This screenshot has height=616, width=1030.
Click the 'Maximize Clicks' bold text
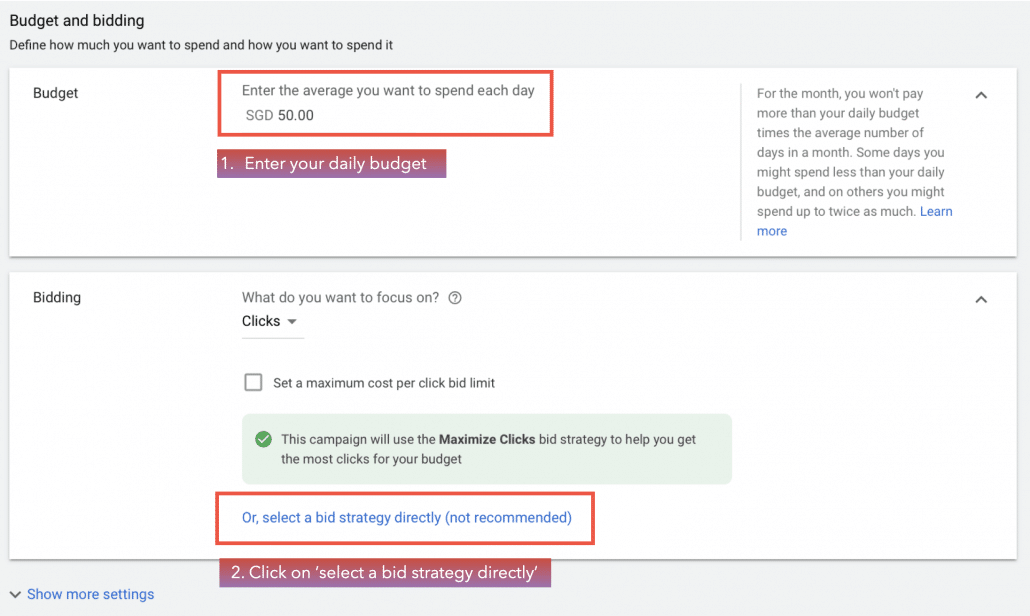[487, 439]
